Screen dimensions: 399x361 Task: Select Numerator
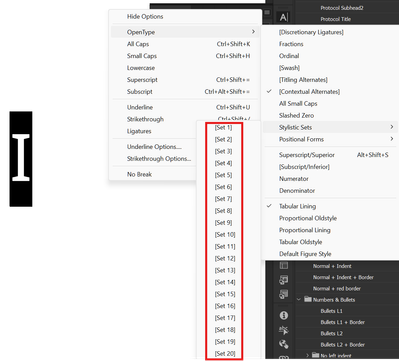coord(294,179)
